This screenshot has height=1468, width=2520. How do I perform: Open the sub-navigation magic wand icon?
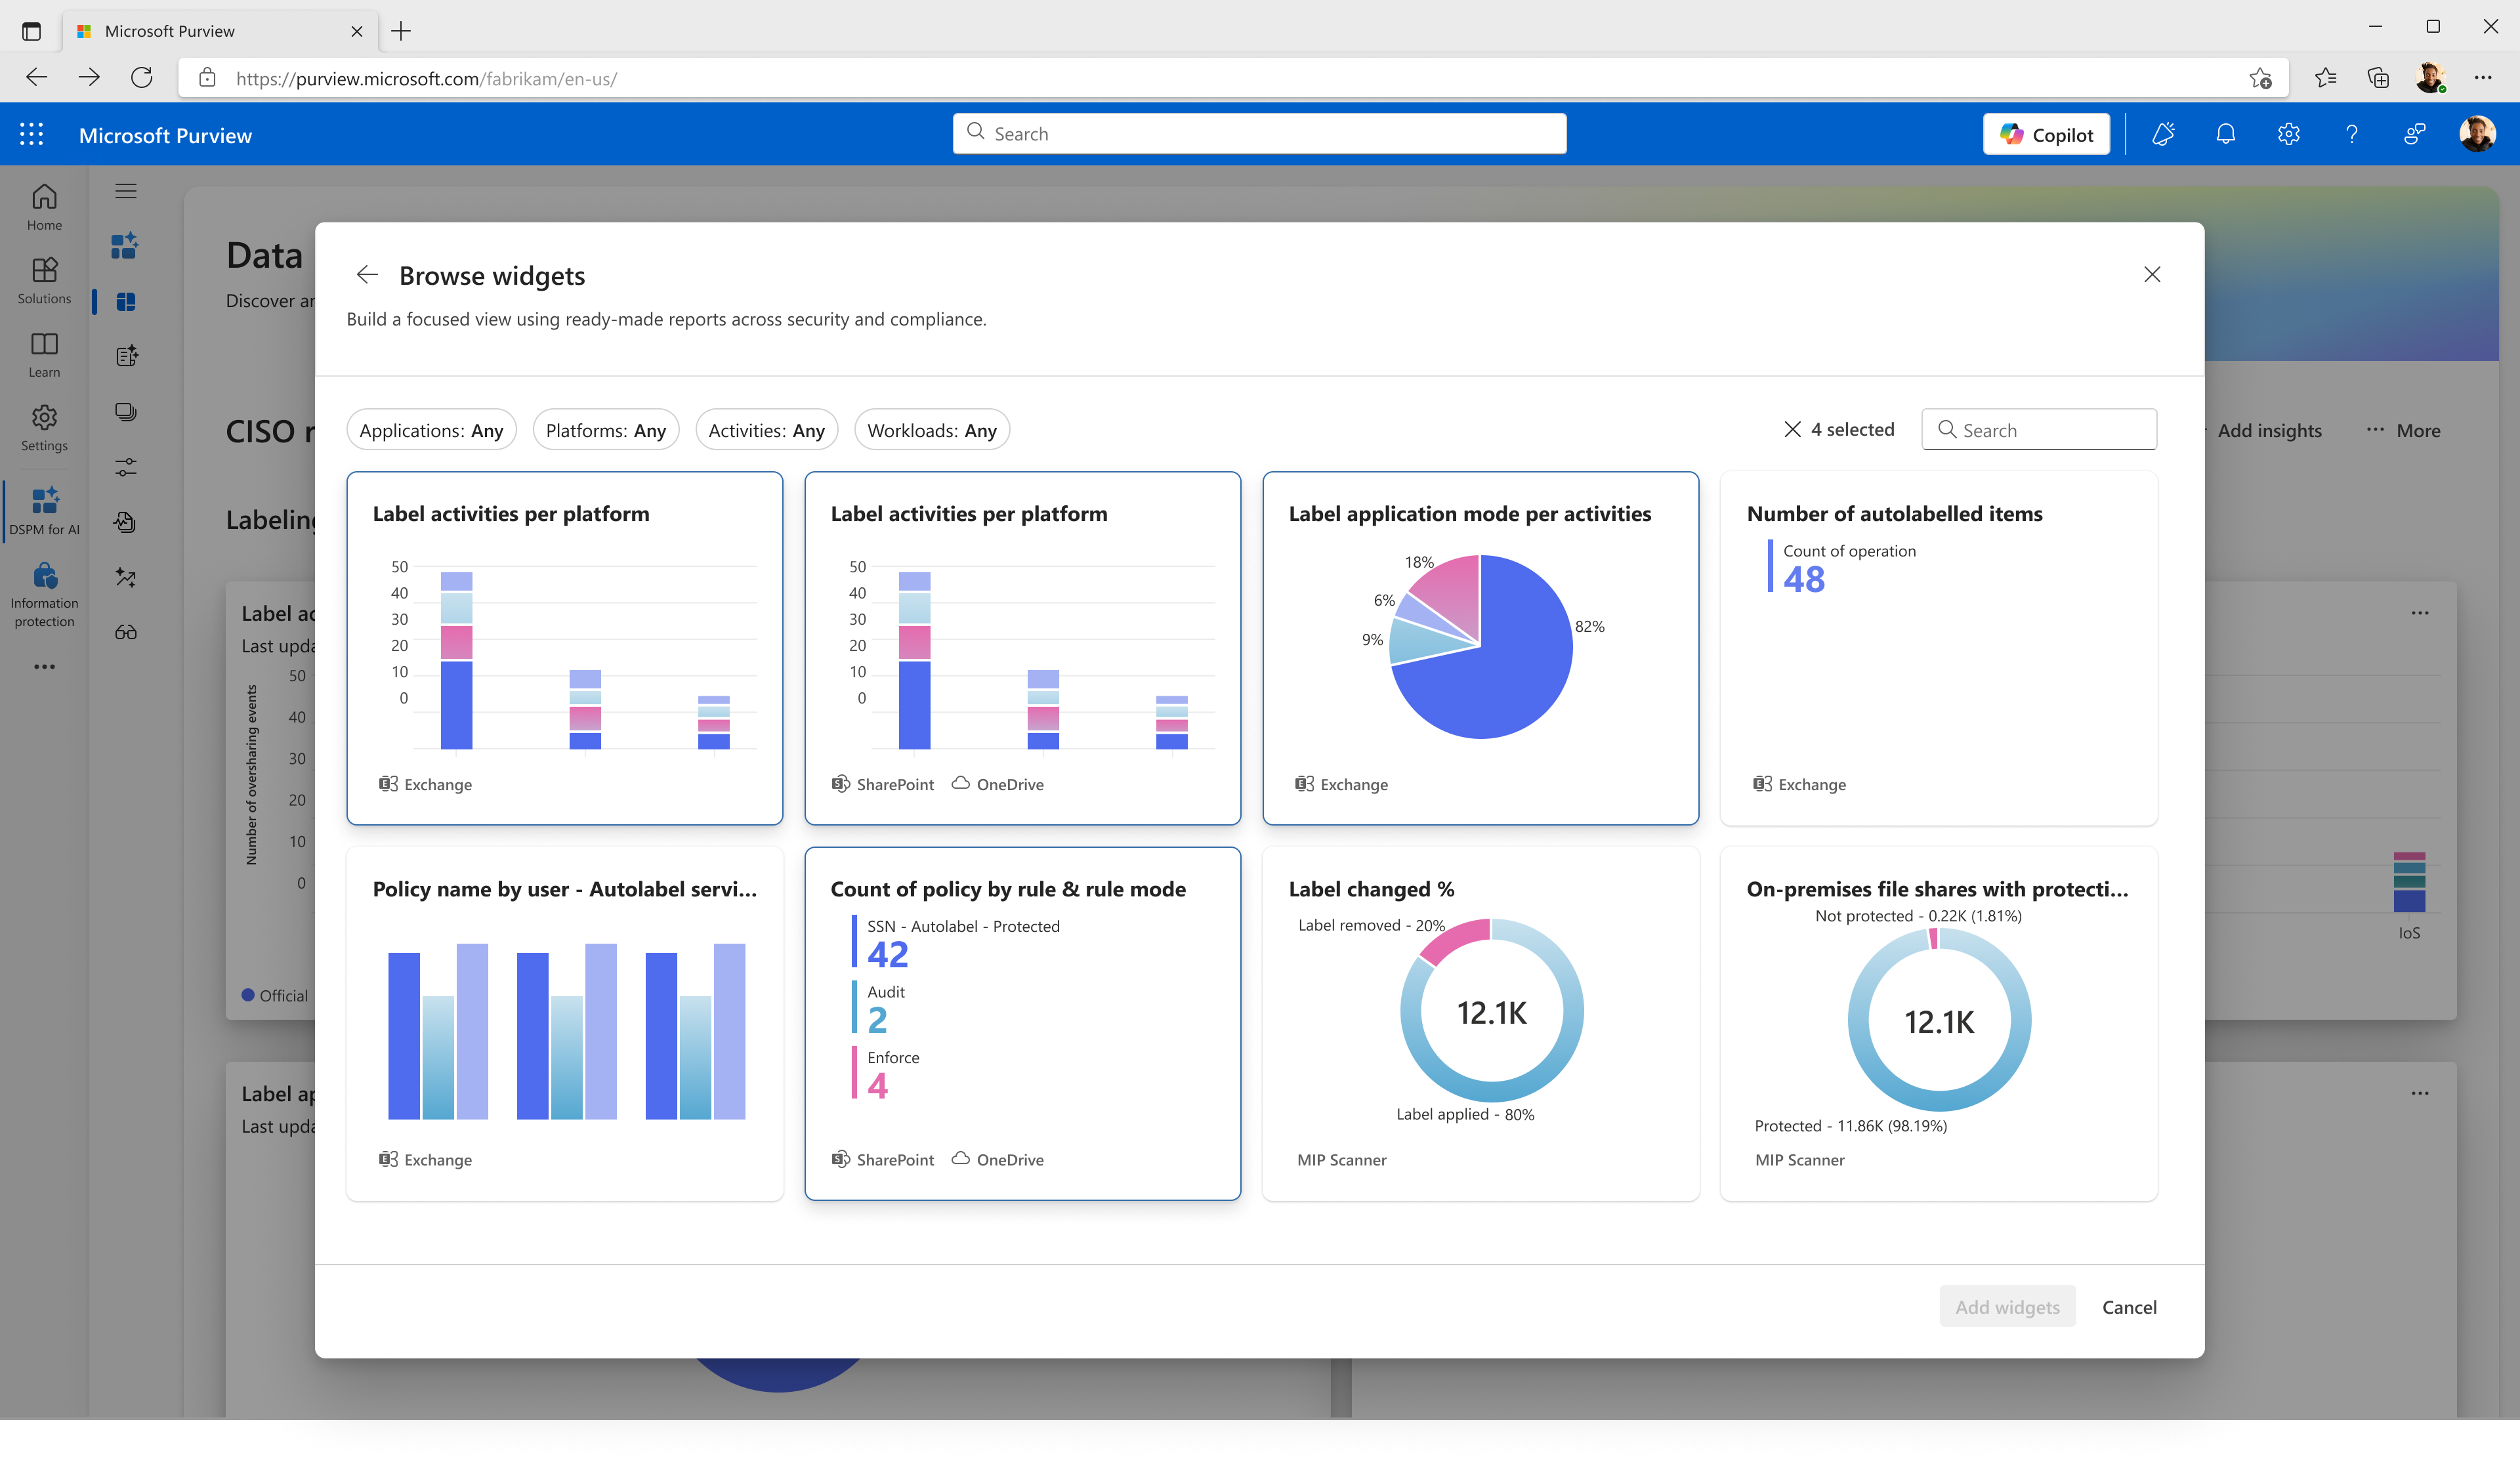(126, 577)
